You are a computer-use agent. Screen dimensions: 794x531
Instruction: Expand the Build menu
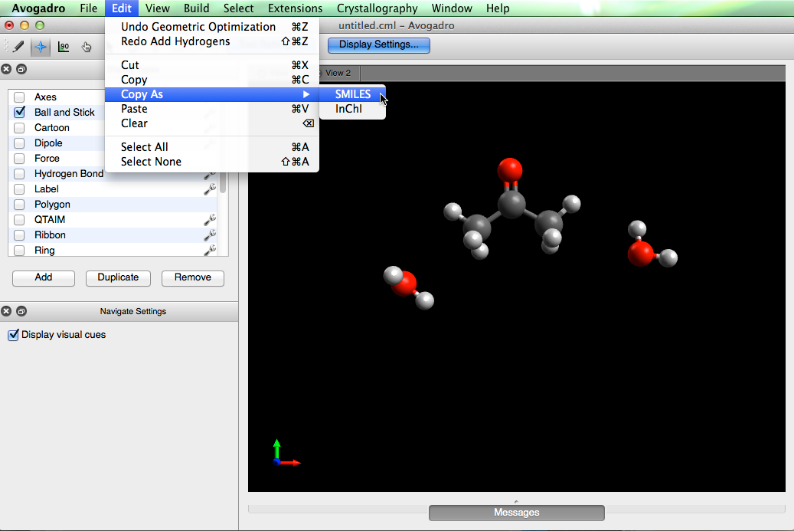coord(196,8)
